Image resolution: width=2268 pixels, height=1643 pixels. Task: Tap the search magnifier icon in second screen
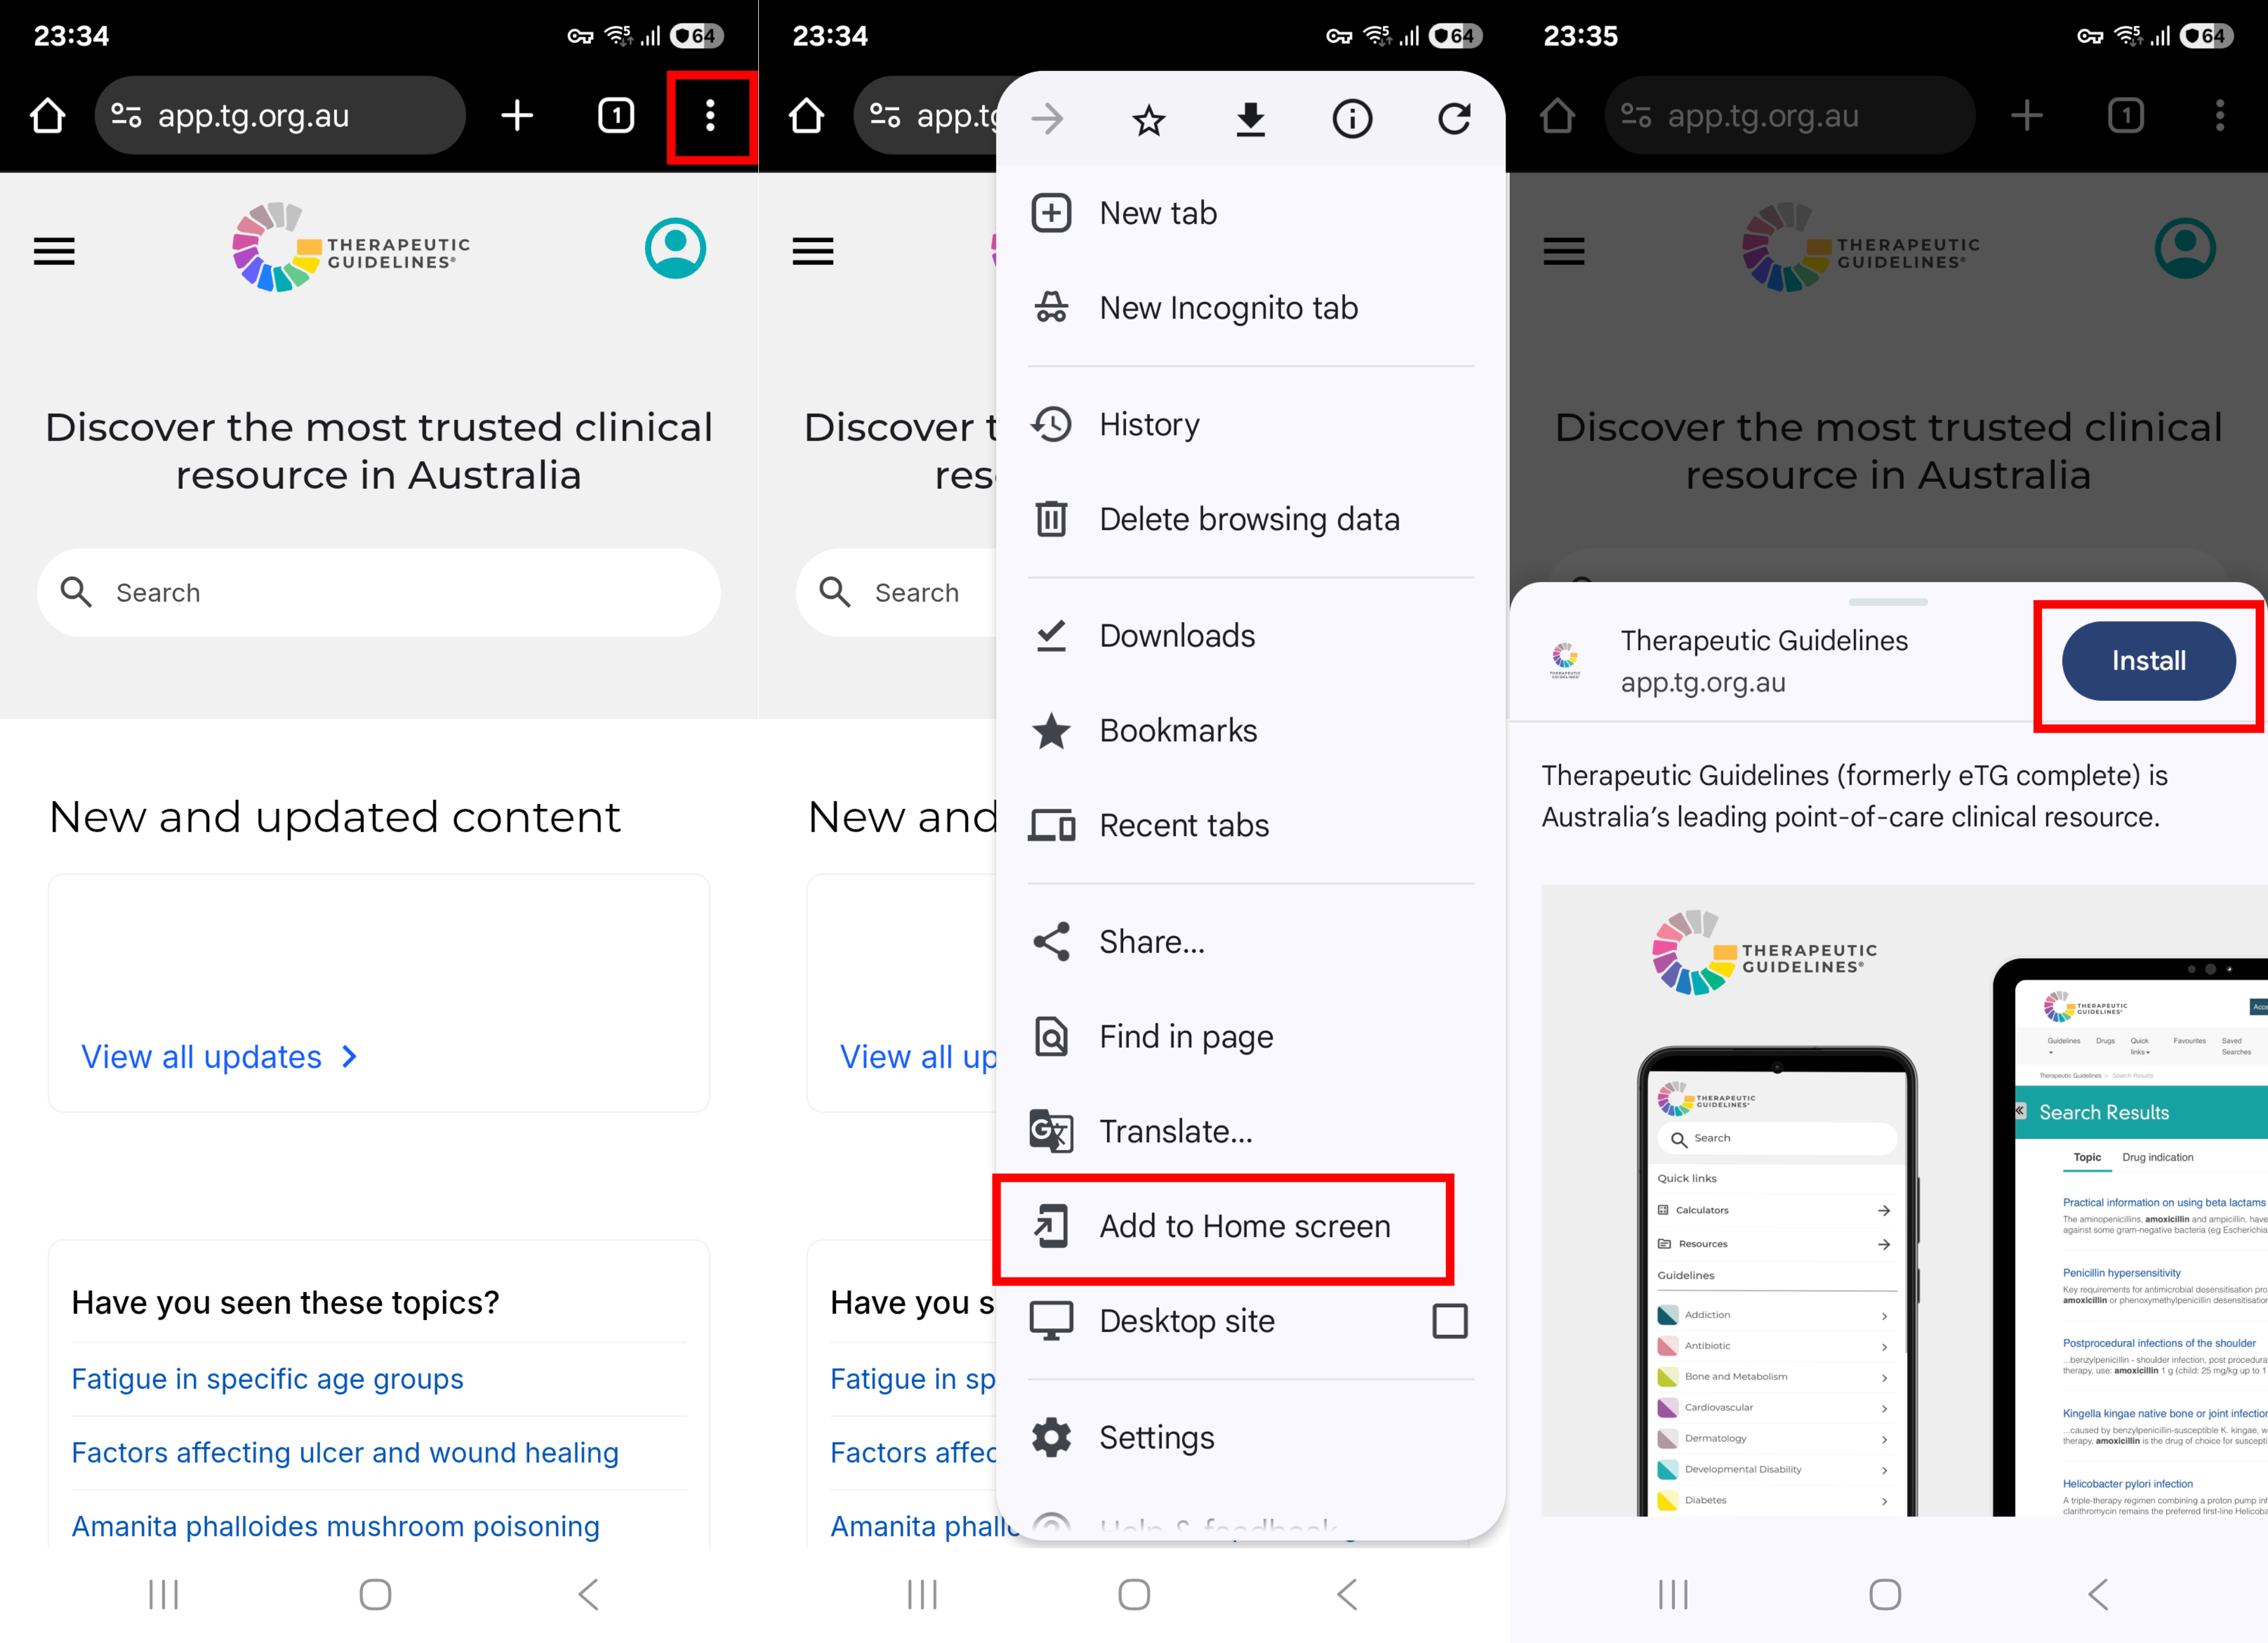pyautogui.click(x=835, y=592)
